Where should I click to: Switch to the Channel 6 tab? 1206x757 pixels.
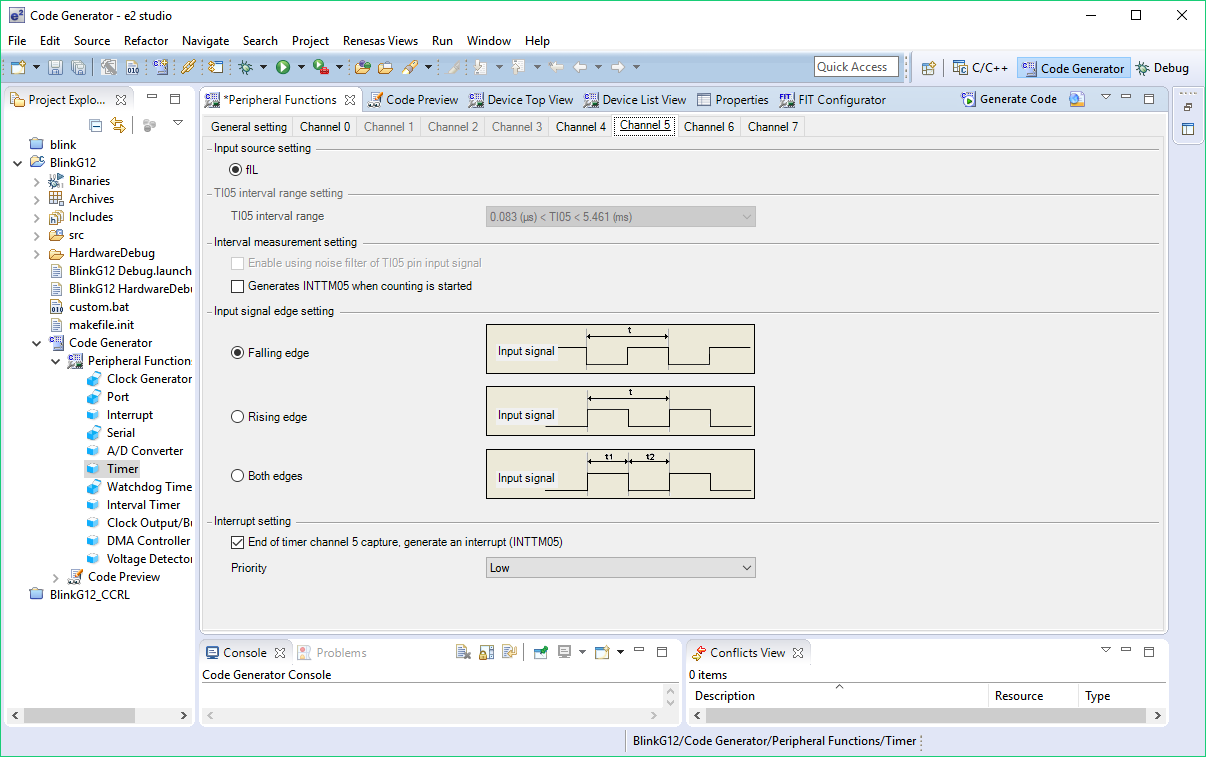(709, 127)
